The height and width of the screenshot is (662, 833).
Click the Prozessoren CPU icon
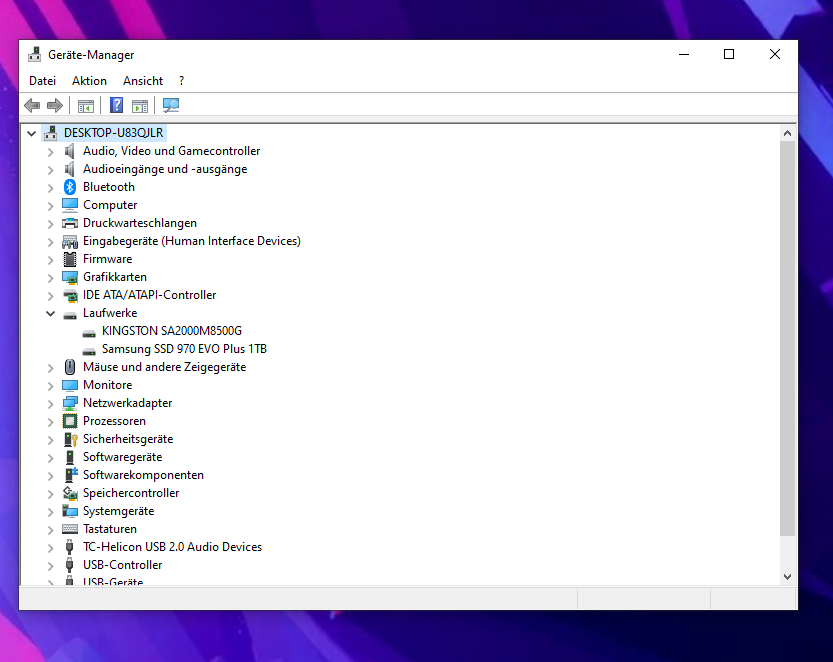(x=70, y=421)
